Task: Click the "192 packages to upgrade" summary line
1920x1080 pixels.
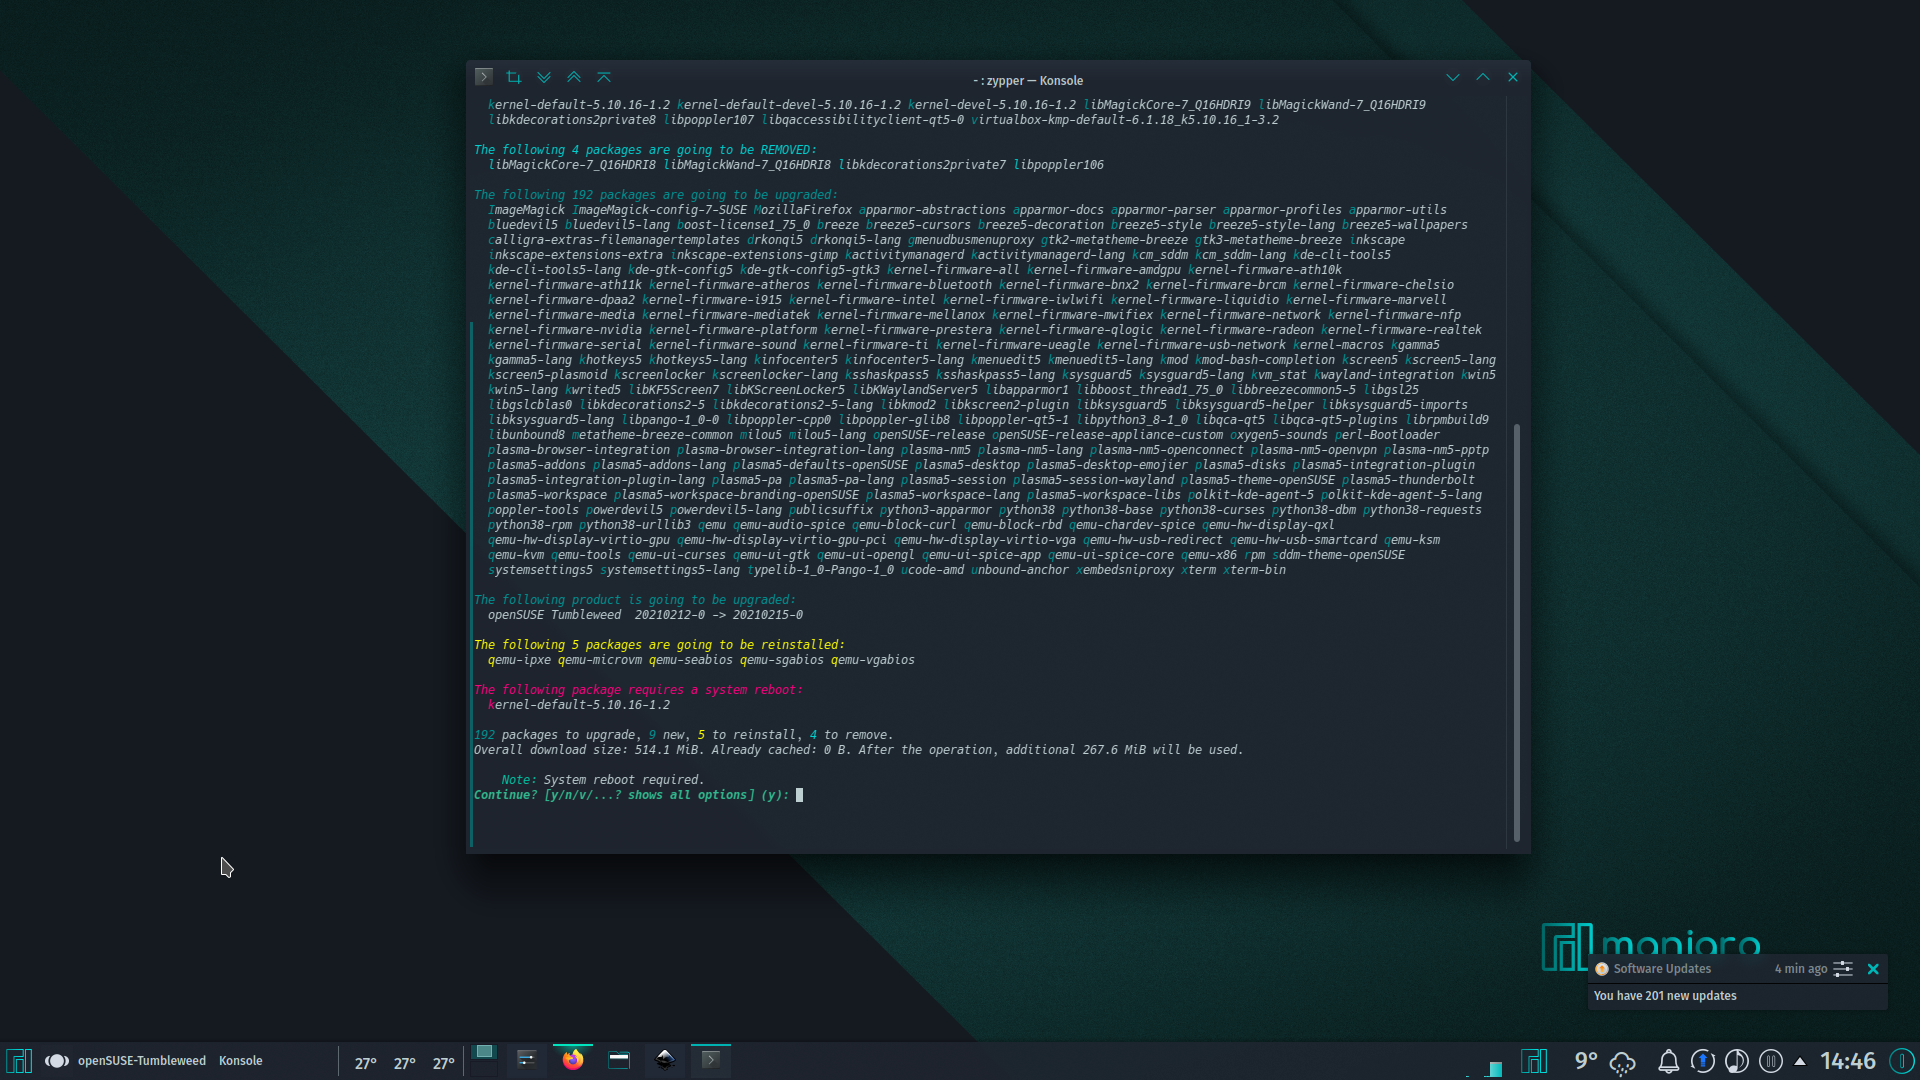Action: 683,735
